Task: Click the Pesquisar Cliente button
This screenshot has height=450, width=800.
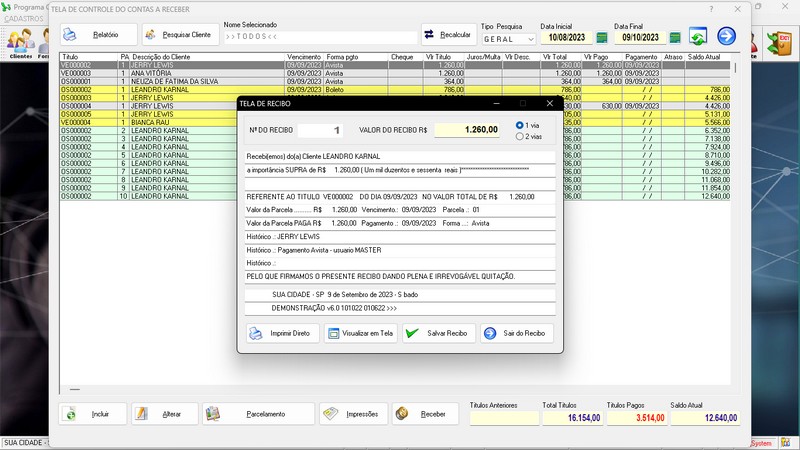Action: (x=181, y=35)
